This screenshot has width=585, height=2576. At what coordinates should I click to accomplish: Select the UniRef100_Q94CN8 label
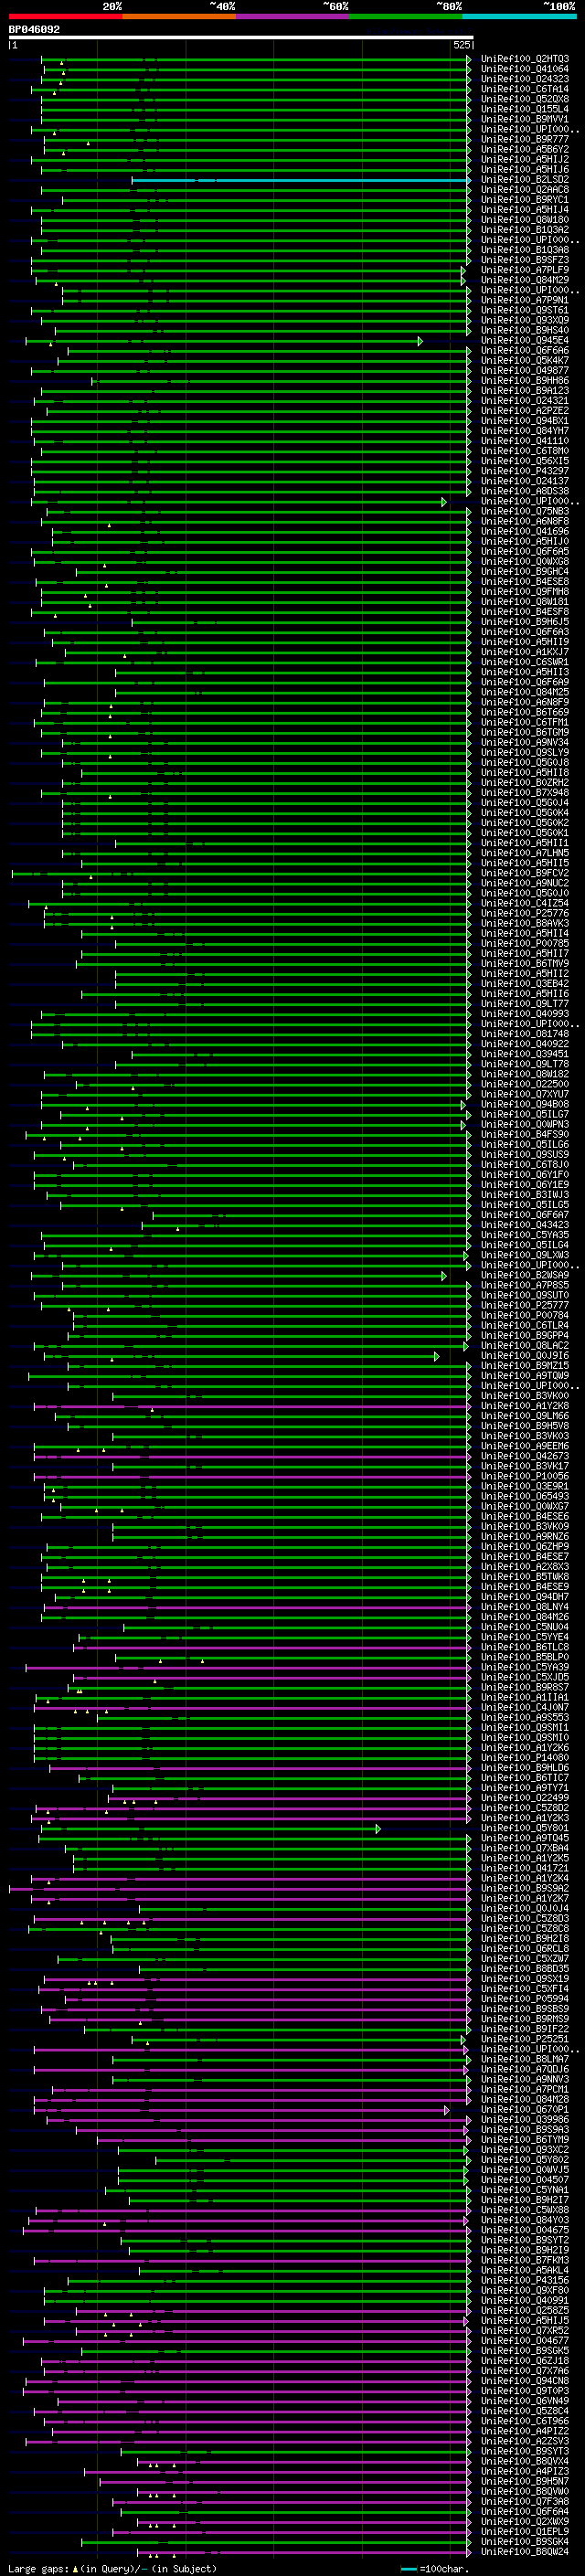tap(525, 2381)
